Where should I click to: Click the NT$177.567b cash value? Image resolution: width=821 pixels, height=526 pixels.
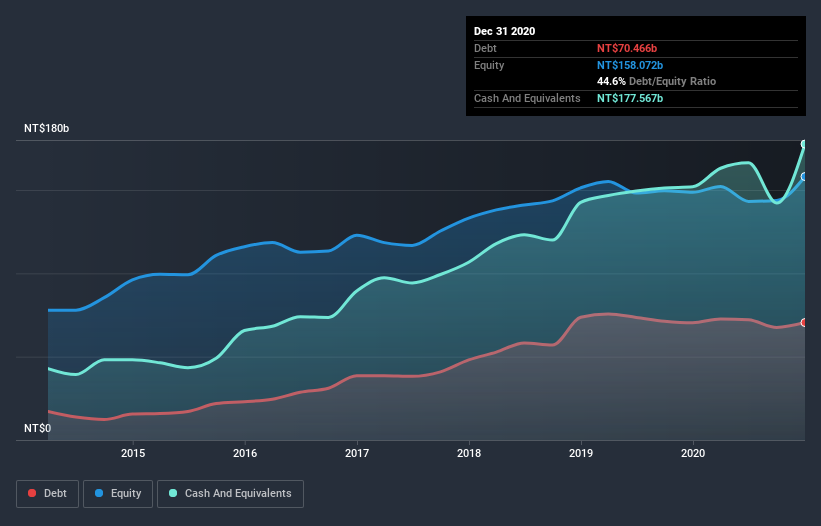(x=630, y=98)
